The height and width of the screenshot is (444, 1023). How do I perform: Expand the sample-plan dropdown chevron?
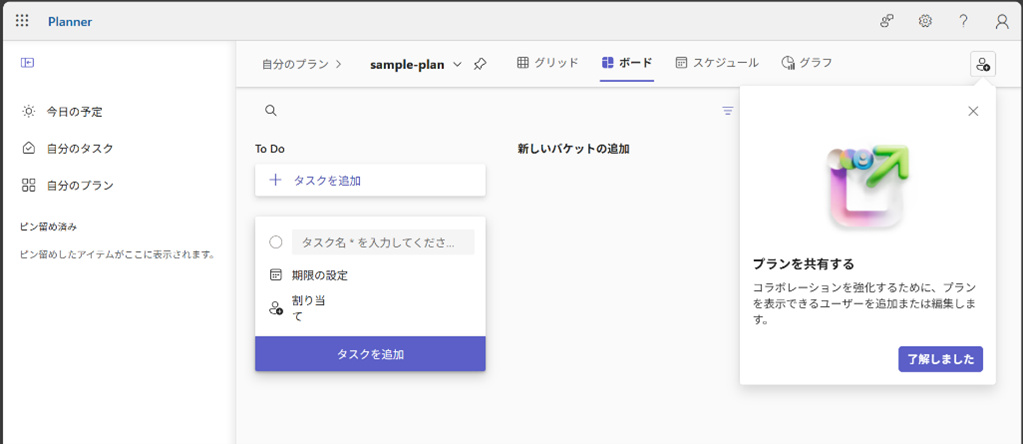[458, 64]
